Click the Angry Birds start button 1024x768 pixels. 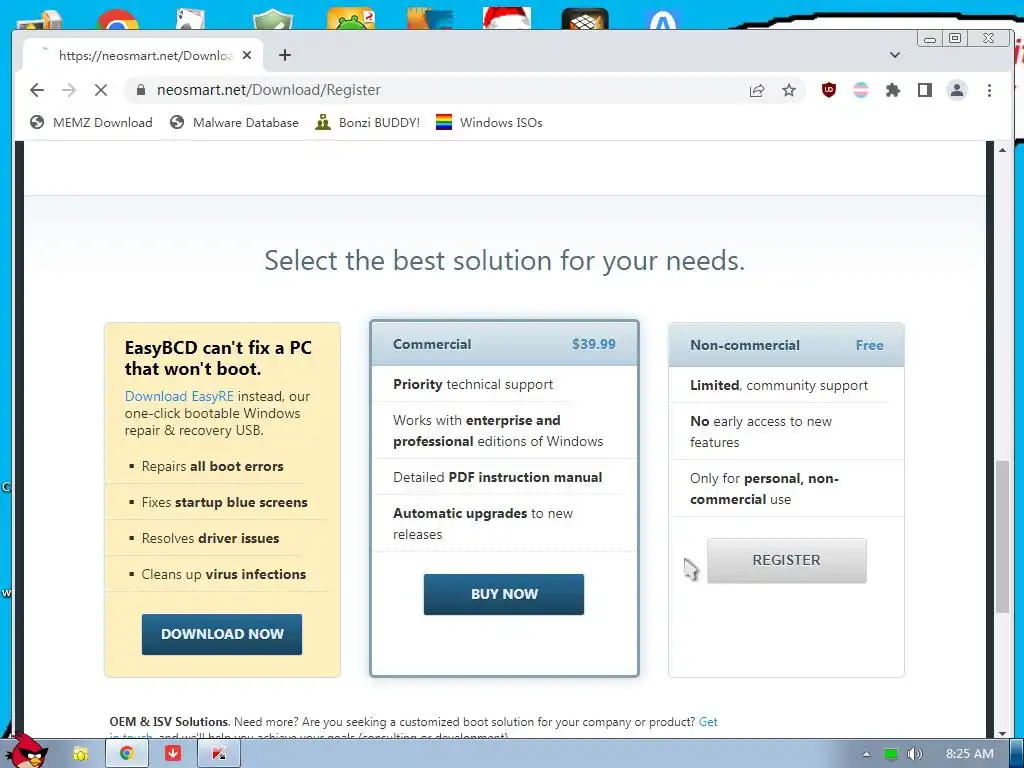click(x=26, y=751)
